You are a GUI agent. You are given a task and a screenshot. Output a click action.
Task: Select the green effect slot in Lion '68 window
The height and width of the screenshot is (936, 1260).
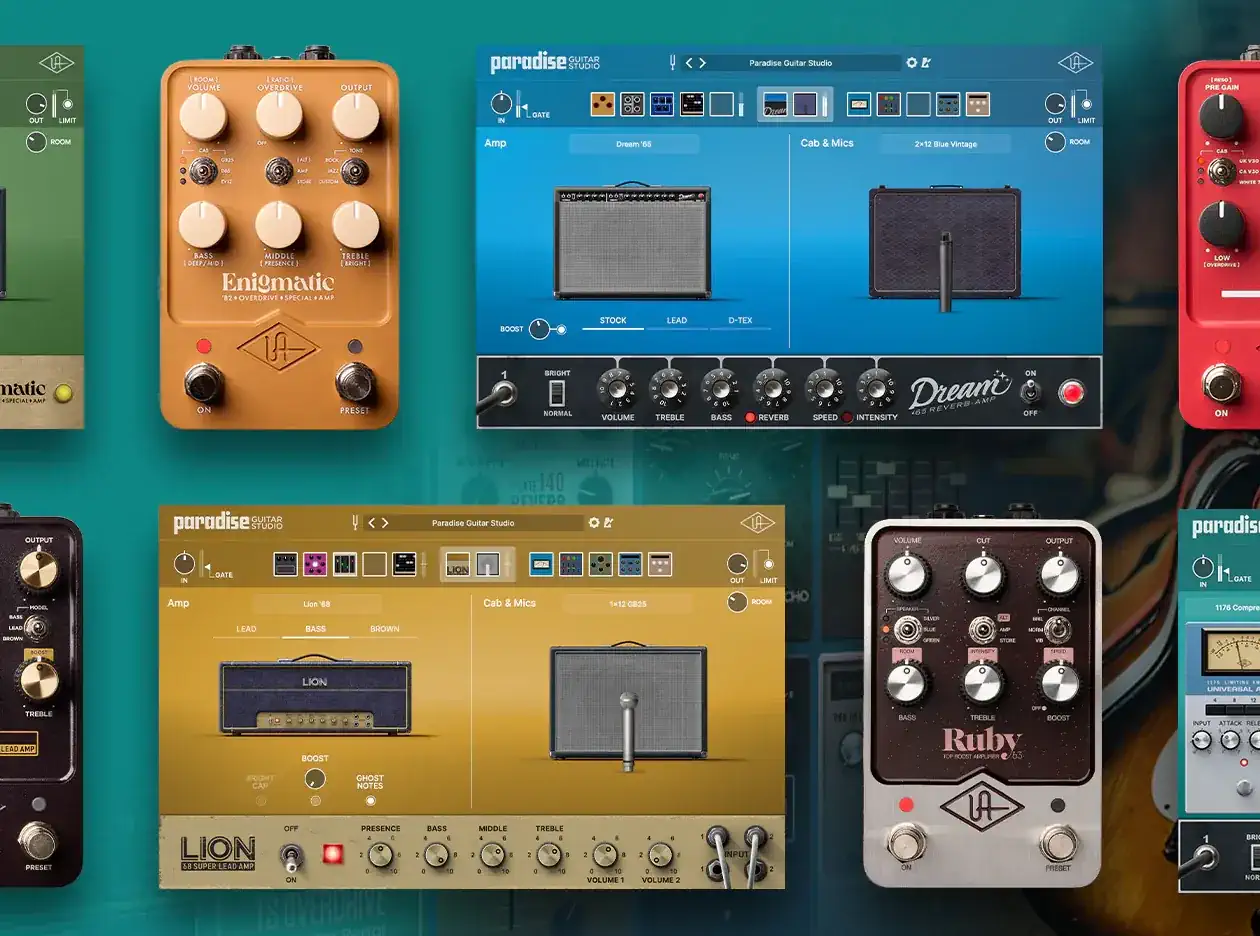601,564
